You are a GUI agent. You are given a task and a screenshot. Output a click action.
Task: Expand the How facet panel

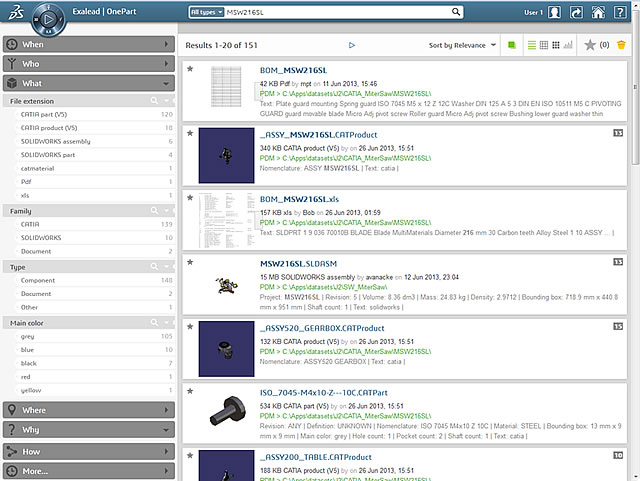click(89, 452)
